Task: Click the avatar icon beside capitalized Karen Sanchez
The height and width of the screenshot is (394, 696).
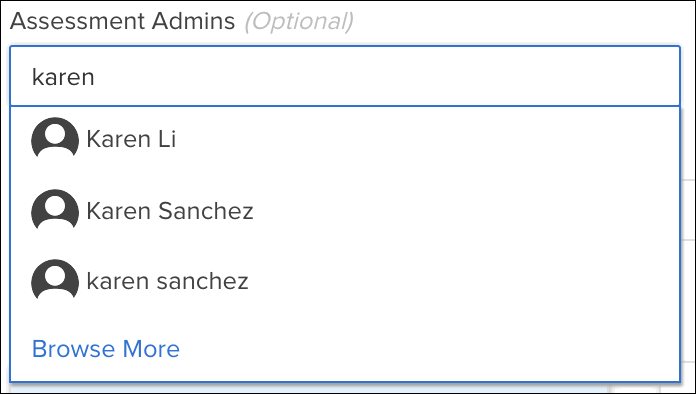Action: click(55, 210)
